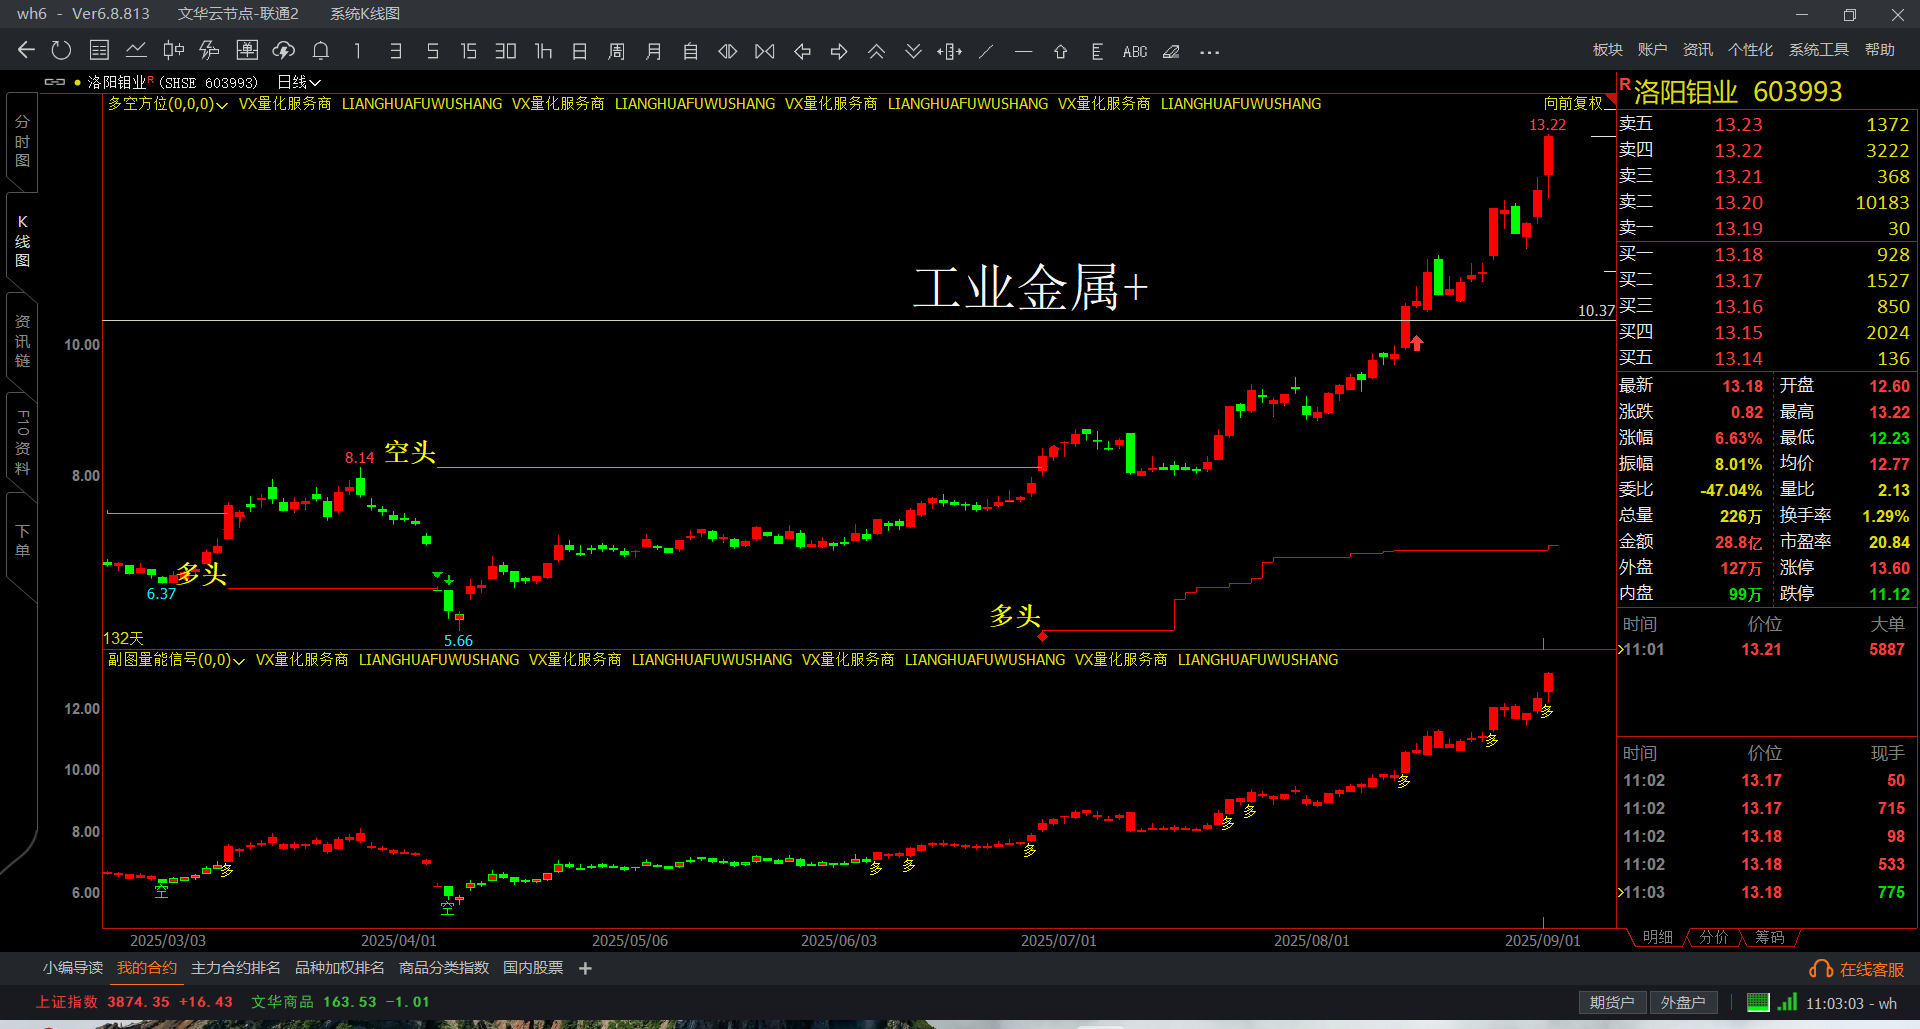Click the back arrow icon

(x=26, y=51)
